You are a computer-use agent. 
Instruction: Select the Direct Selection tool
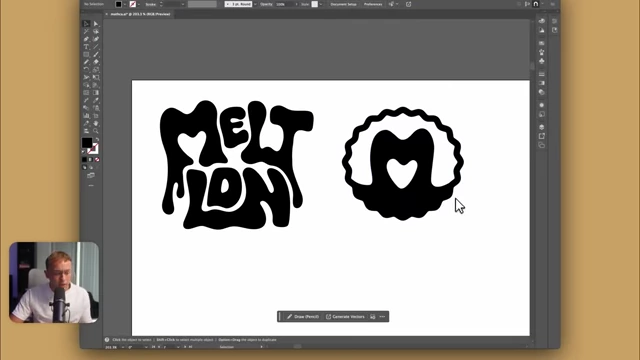click(x=96, y=24)
